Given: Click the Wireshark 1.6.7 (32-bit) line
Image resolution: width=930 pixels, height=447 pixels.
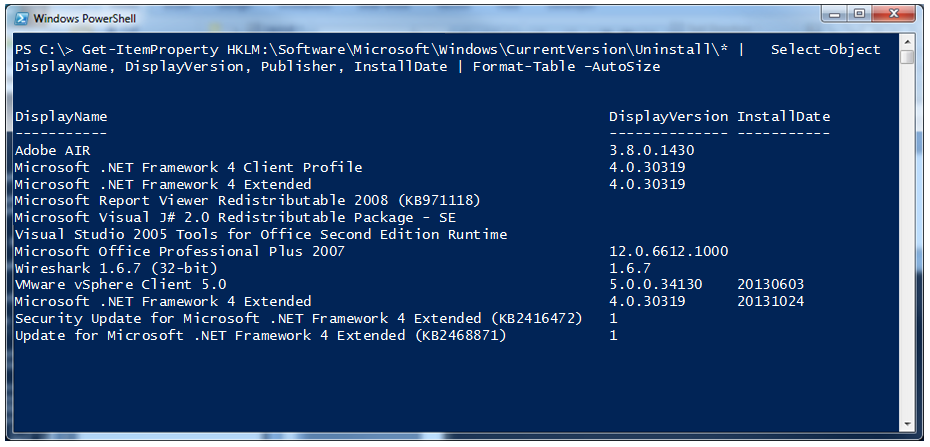Looking at the screenshot, I should click(x=116, y=268).
